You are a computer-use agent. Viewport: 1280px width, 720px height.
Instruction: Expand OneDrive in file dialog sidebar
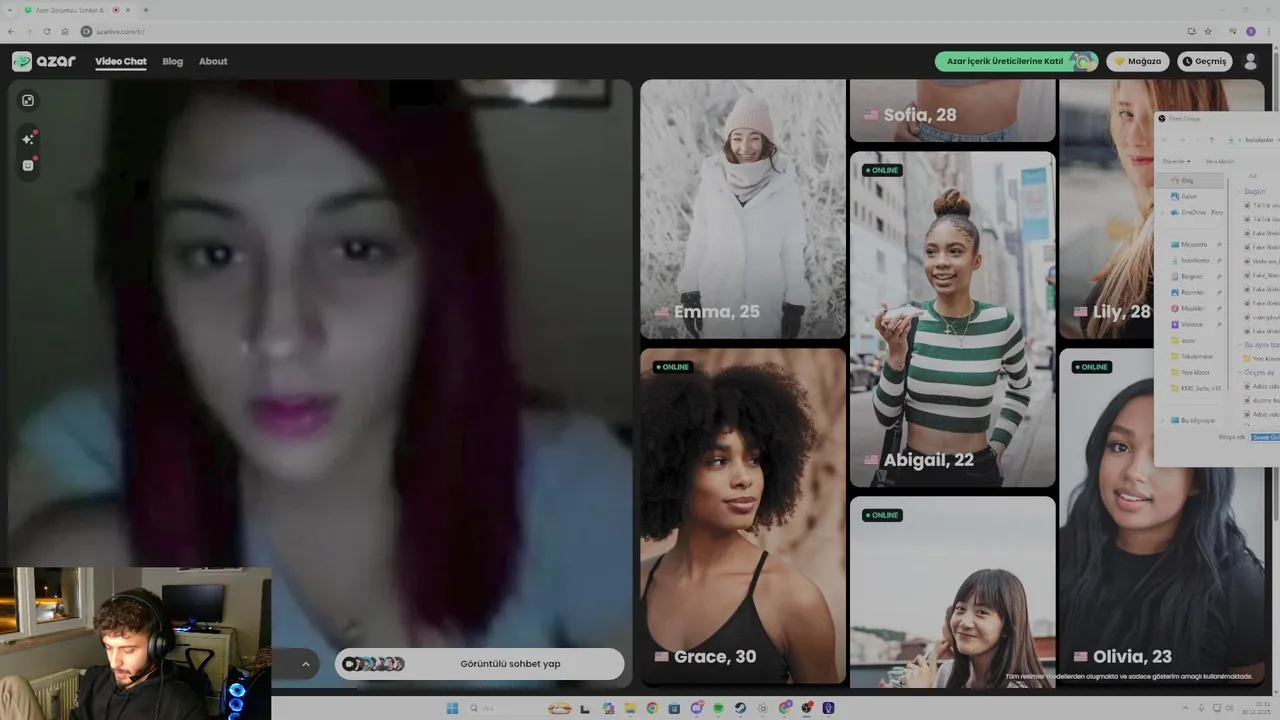(x=1162, y=212)
